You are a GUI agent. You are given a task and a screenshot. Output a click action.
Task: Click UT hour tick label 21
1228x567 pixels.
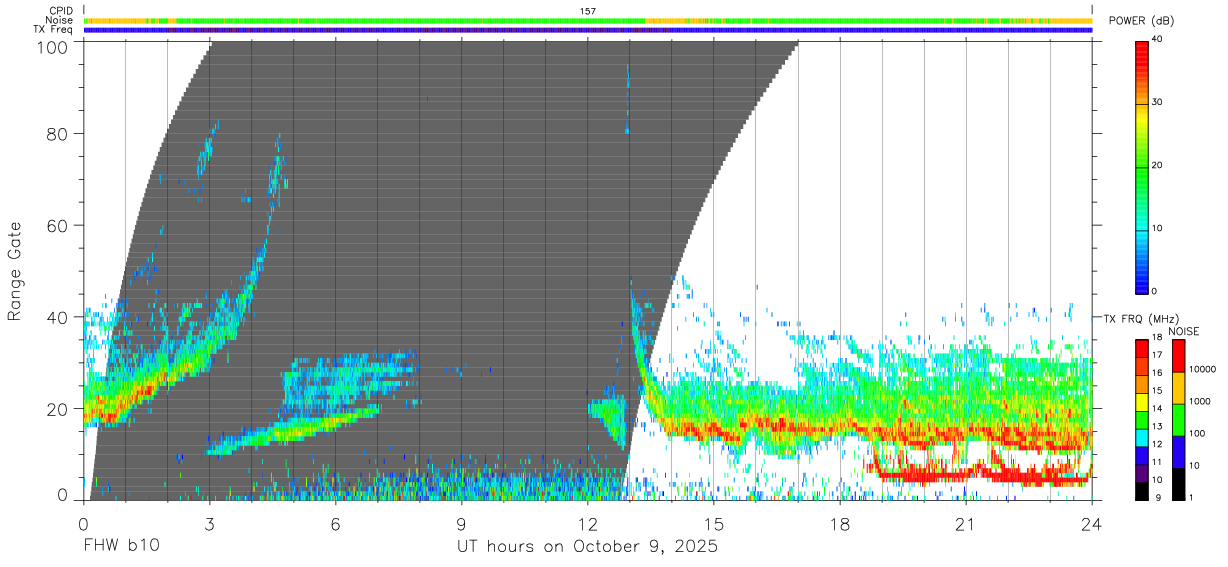point(966,523)
